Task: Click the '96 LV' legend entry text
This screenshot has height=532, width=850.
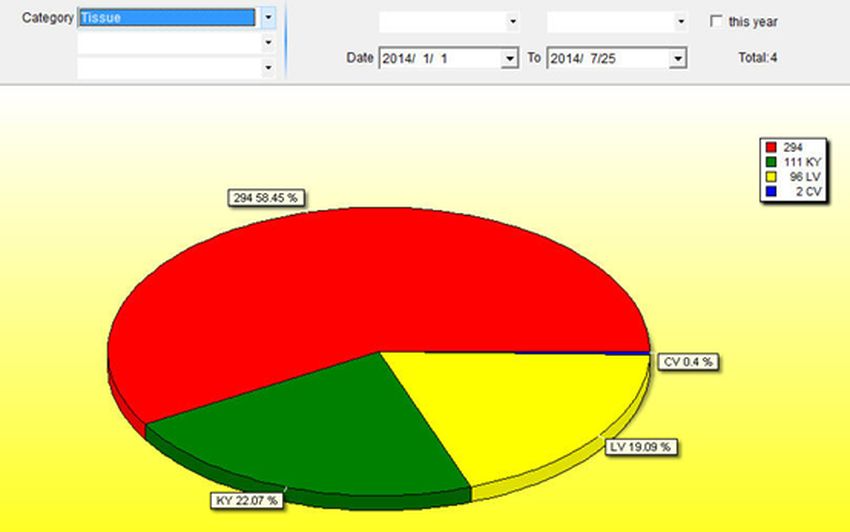Action: point(805,176)
